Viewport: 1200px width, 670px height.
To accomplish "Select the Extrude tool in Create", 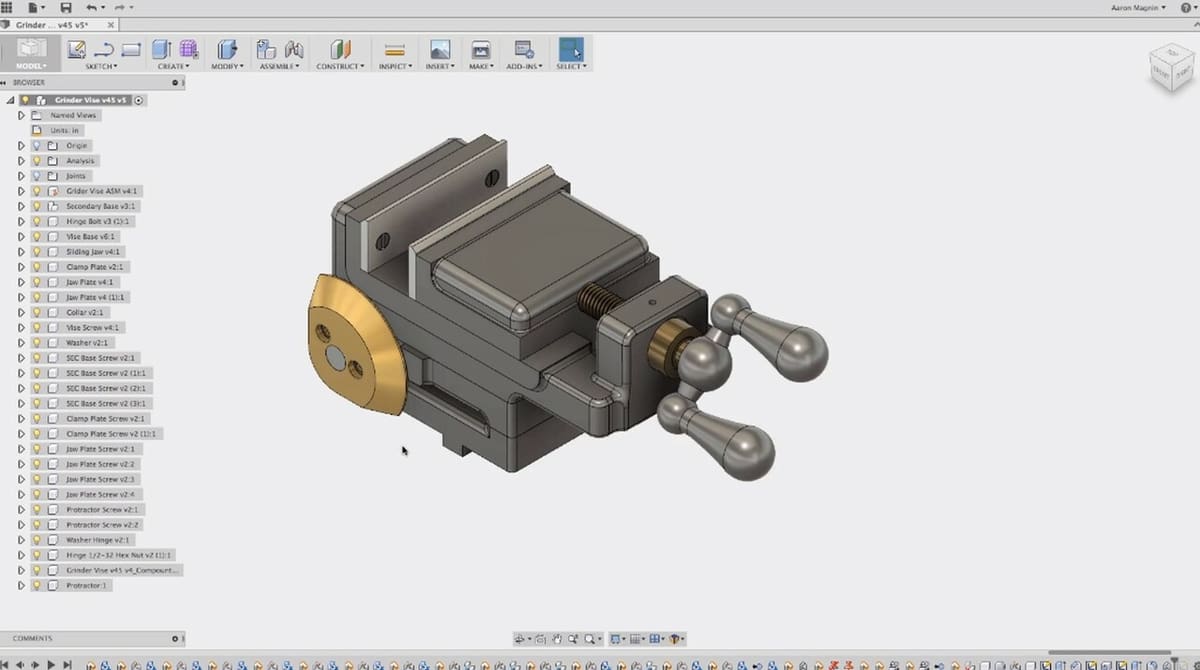I will [160, 49].
